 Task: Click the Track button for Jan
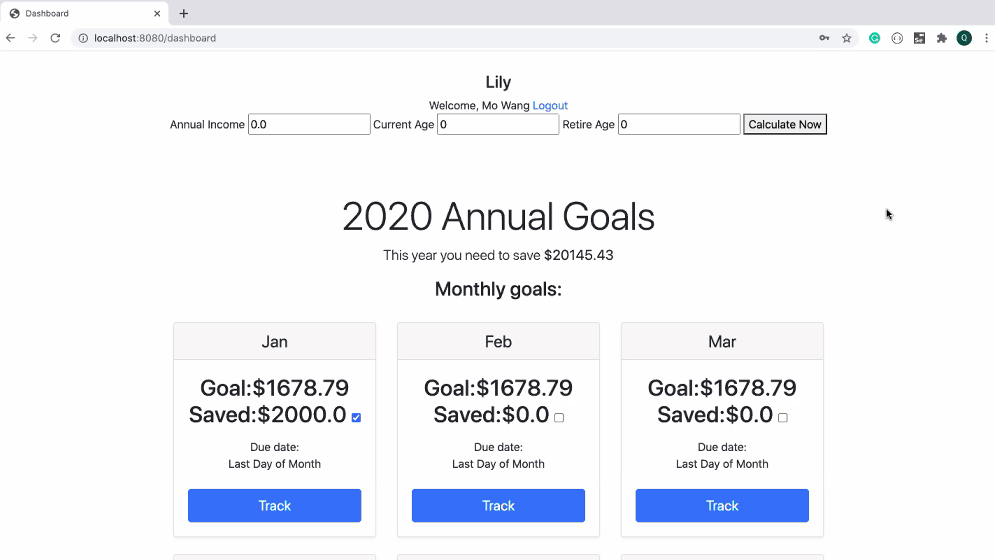(274, 506)
